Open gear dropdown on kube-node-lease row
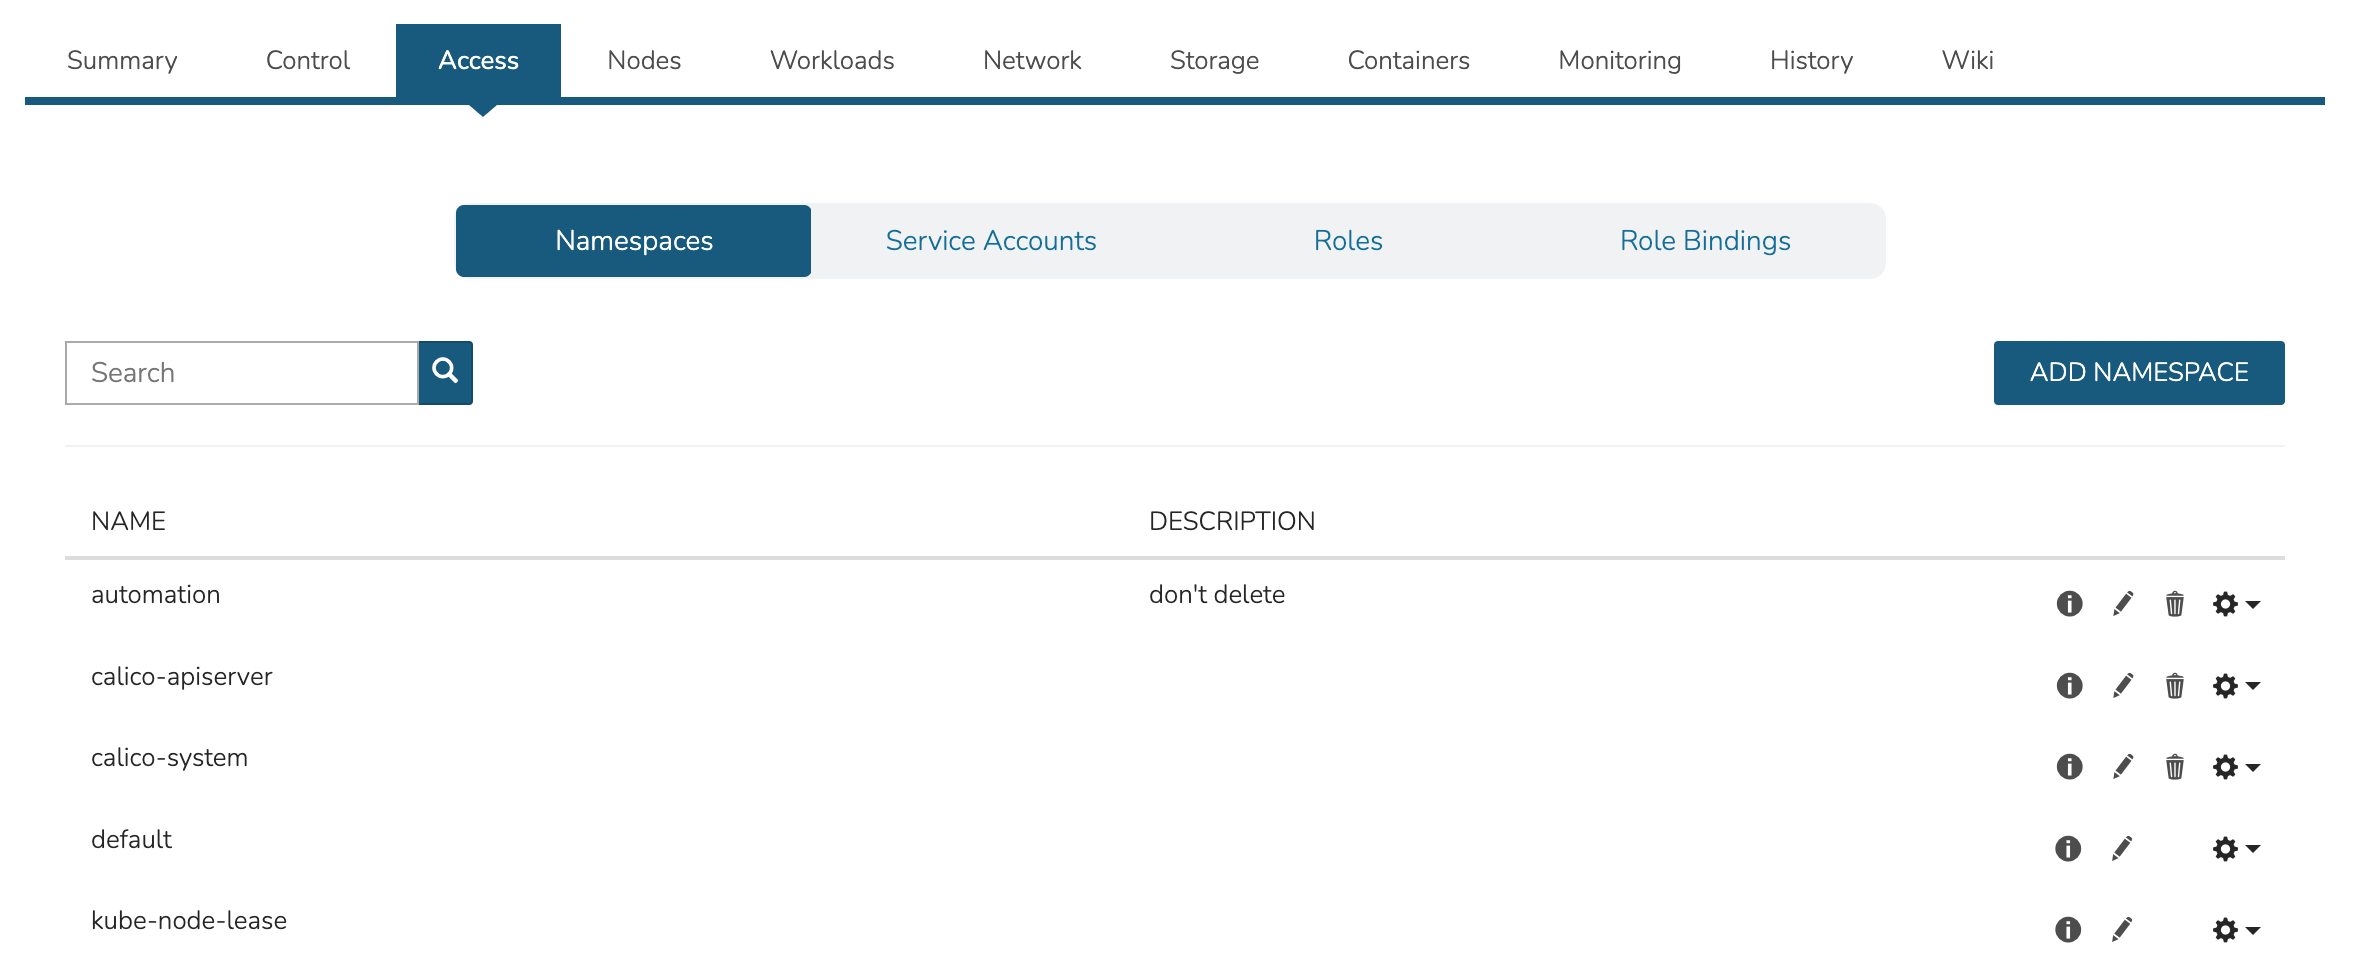 (x=2236, y=930)
